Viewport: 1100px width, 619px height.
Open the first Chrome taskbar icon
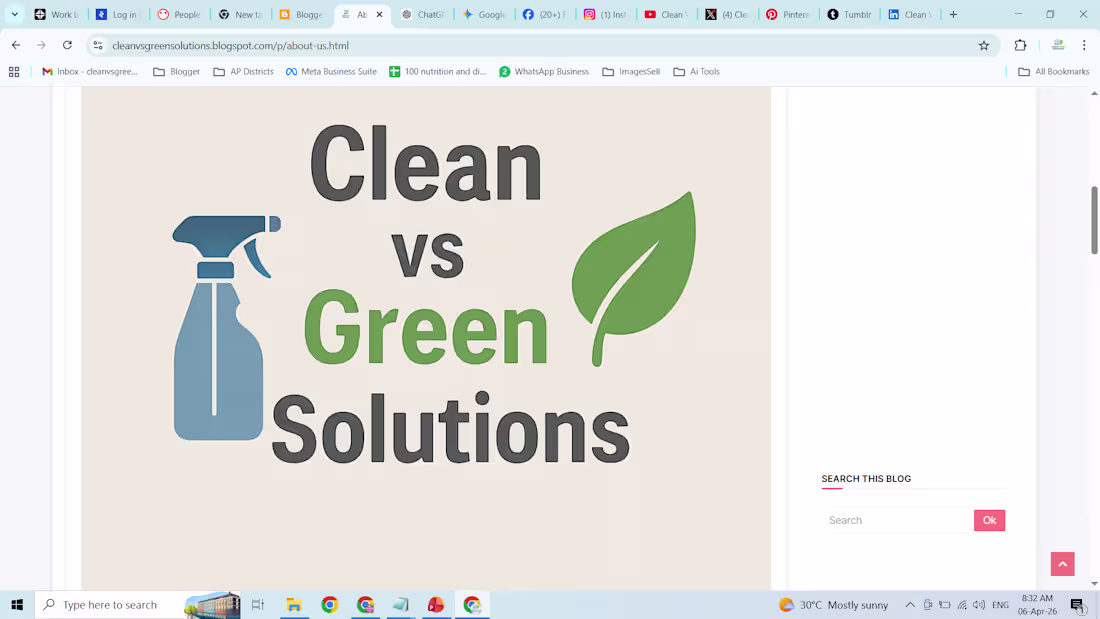click(x=330, y=604)
